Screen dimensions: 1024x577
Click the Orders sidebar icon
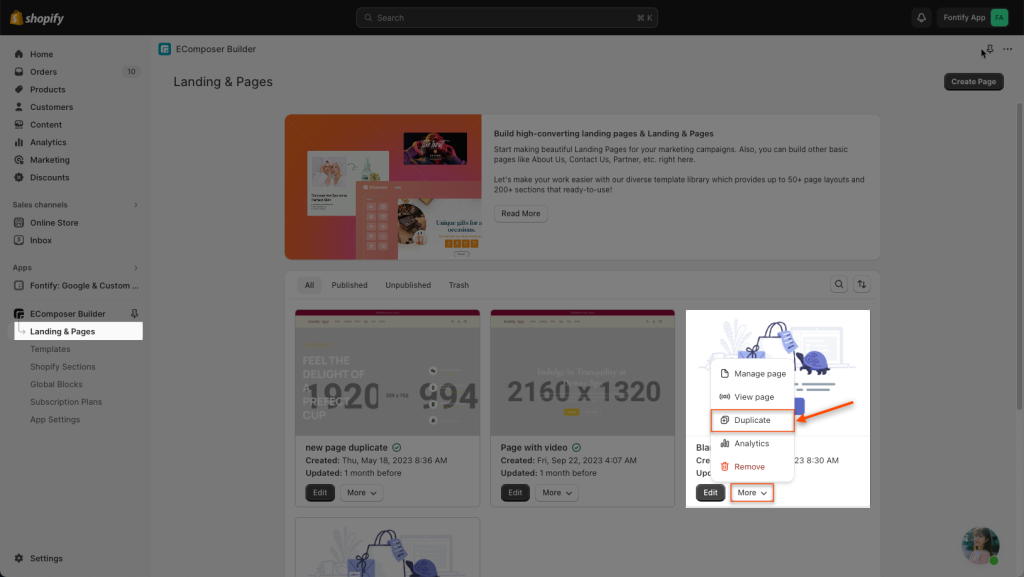pos(19,72)
